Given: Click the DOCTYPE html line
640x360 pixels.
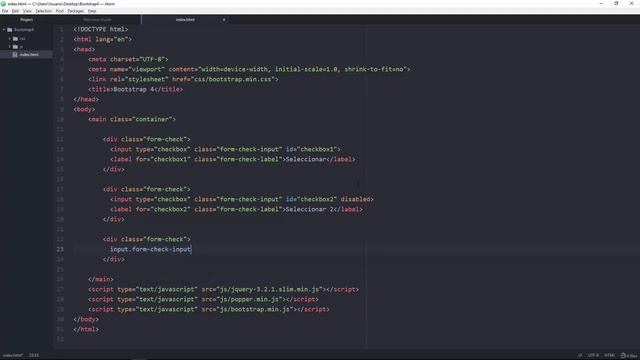Looking at the screenshot, I should pyautogui.click(x=101, y=29).
